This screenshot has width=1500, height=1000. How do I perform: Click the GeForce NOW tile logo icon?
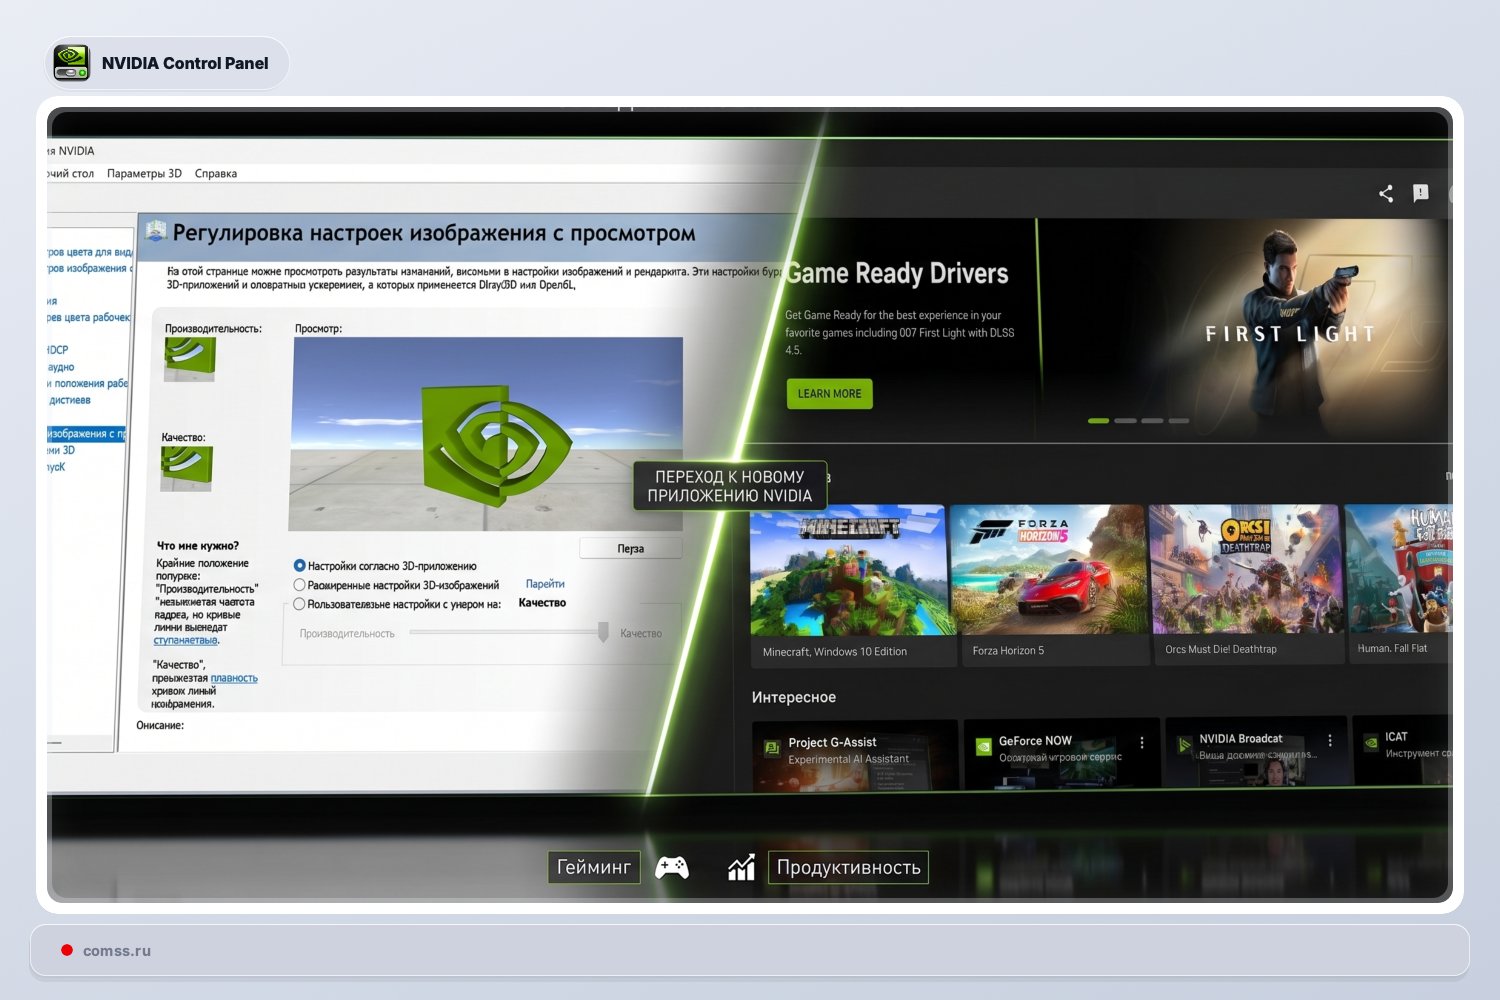click(983, 745)
